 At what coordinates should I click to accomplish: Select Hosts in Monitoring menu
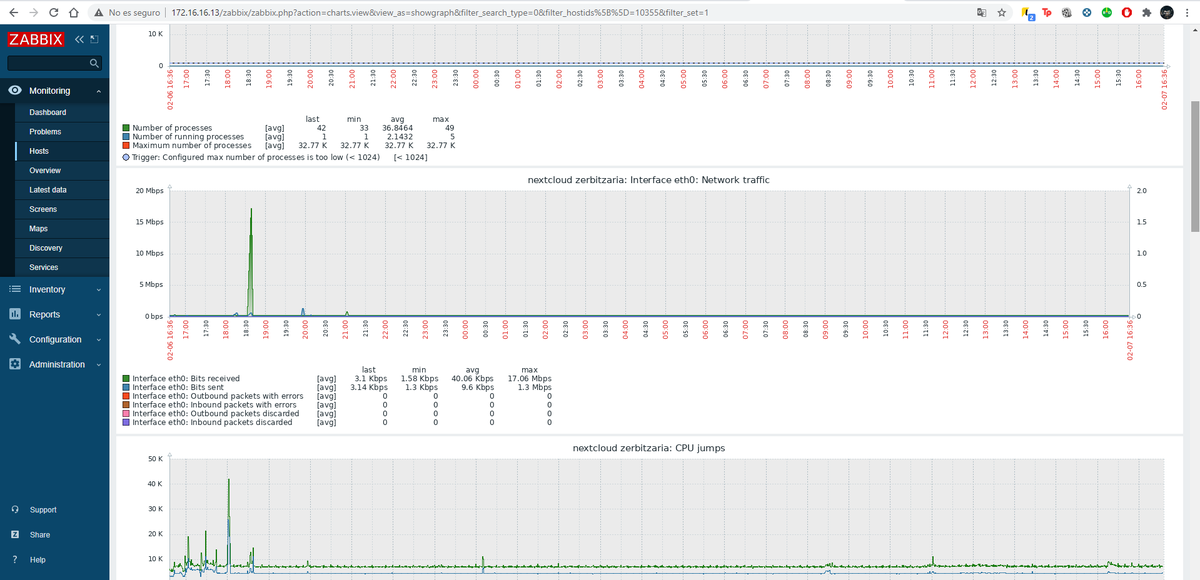point(39,151)
